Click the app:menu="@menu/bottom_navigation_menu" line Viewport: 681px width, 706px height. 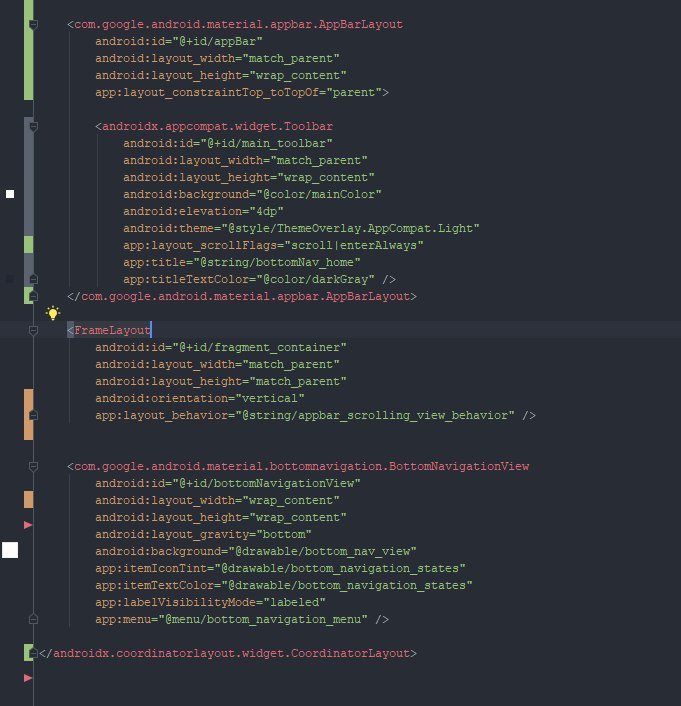pos(242,620)
